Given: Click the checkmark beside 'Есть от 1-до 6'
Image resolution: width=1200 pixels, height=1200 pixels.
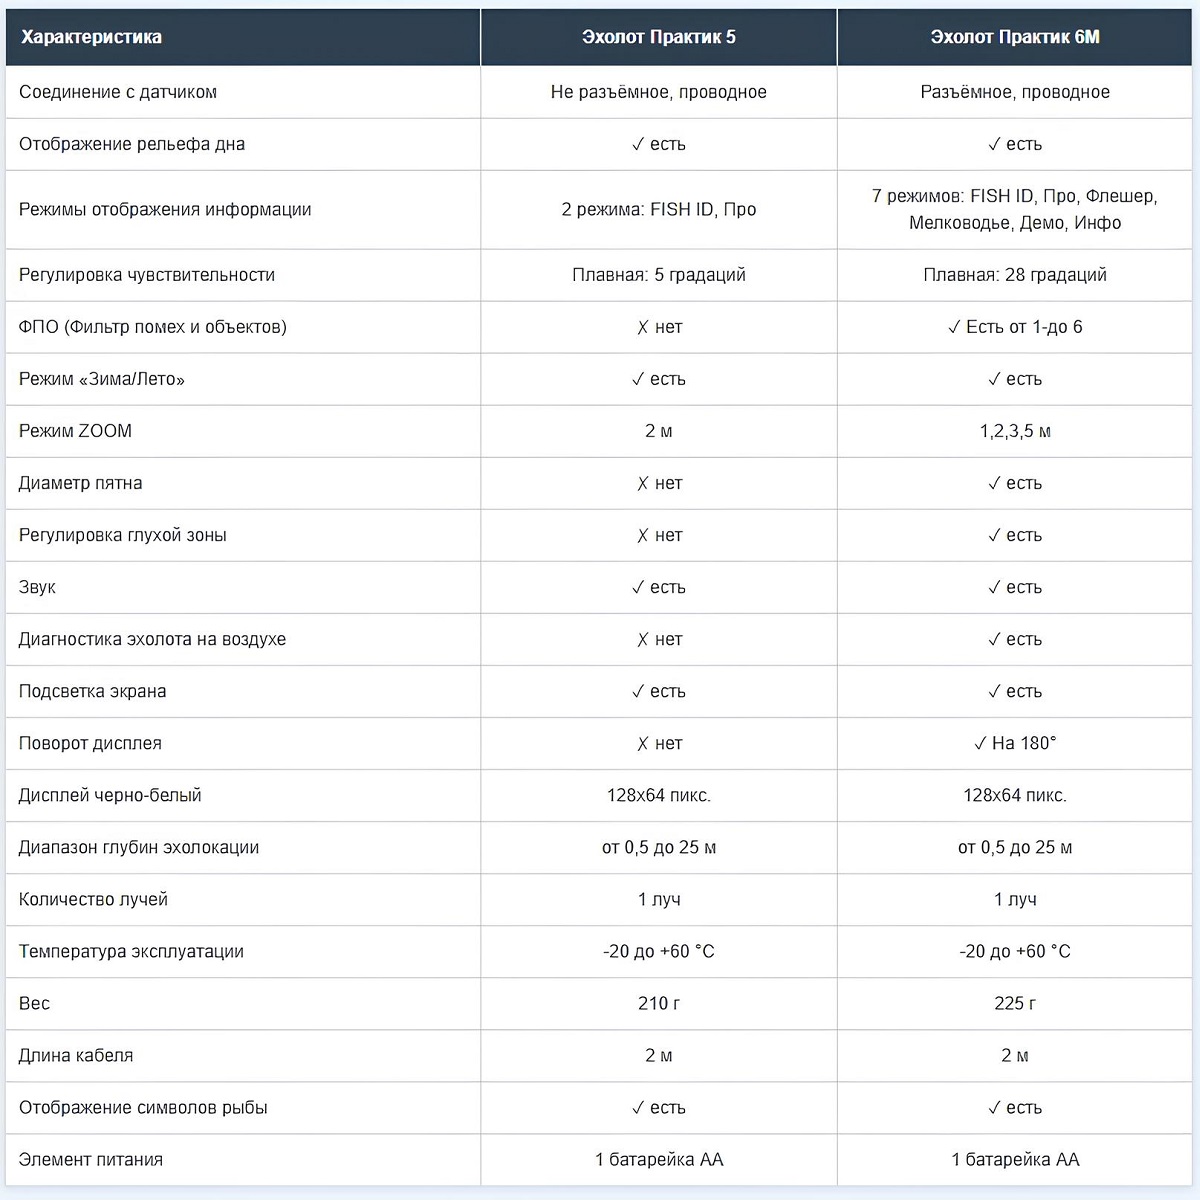Looking at the screenshot, I should pyautogui.click(x=954, y=327).
